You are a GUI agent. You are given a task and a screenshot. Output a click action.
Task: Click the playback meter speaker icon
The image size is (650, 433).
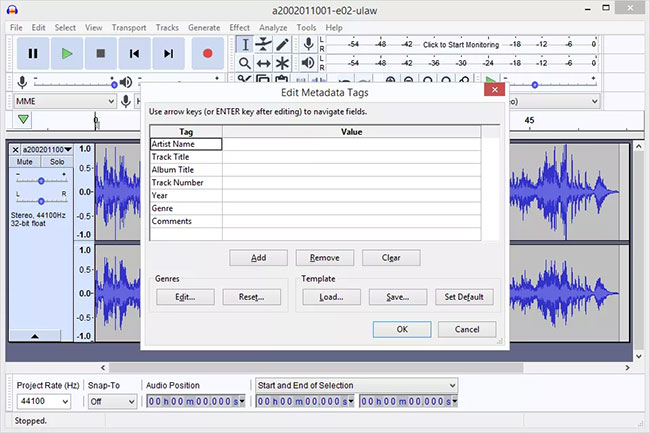coord(308,63)
